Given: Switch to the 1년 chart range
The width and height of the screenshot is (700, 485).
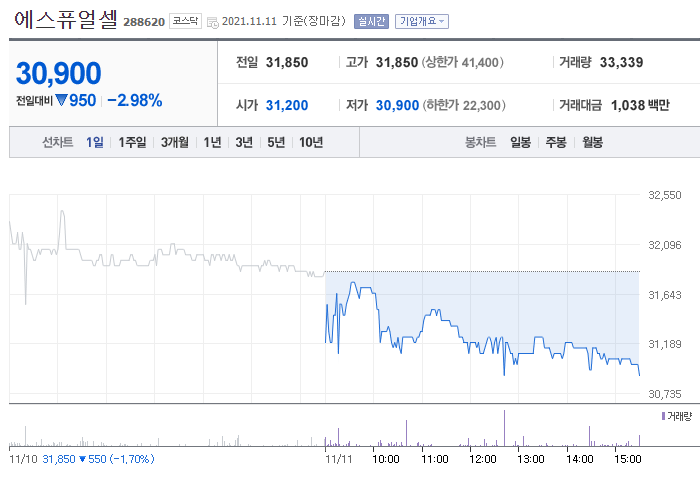Looking at the screenshot, I should 212,142.
